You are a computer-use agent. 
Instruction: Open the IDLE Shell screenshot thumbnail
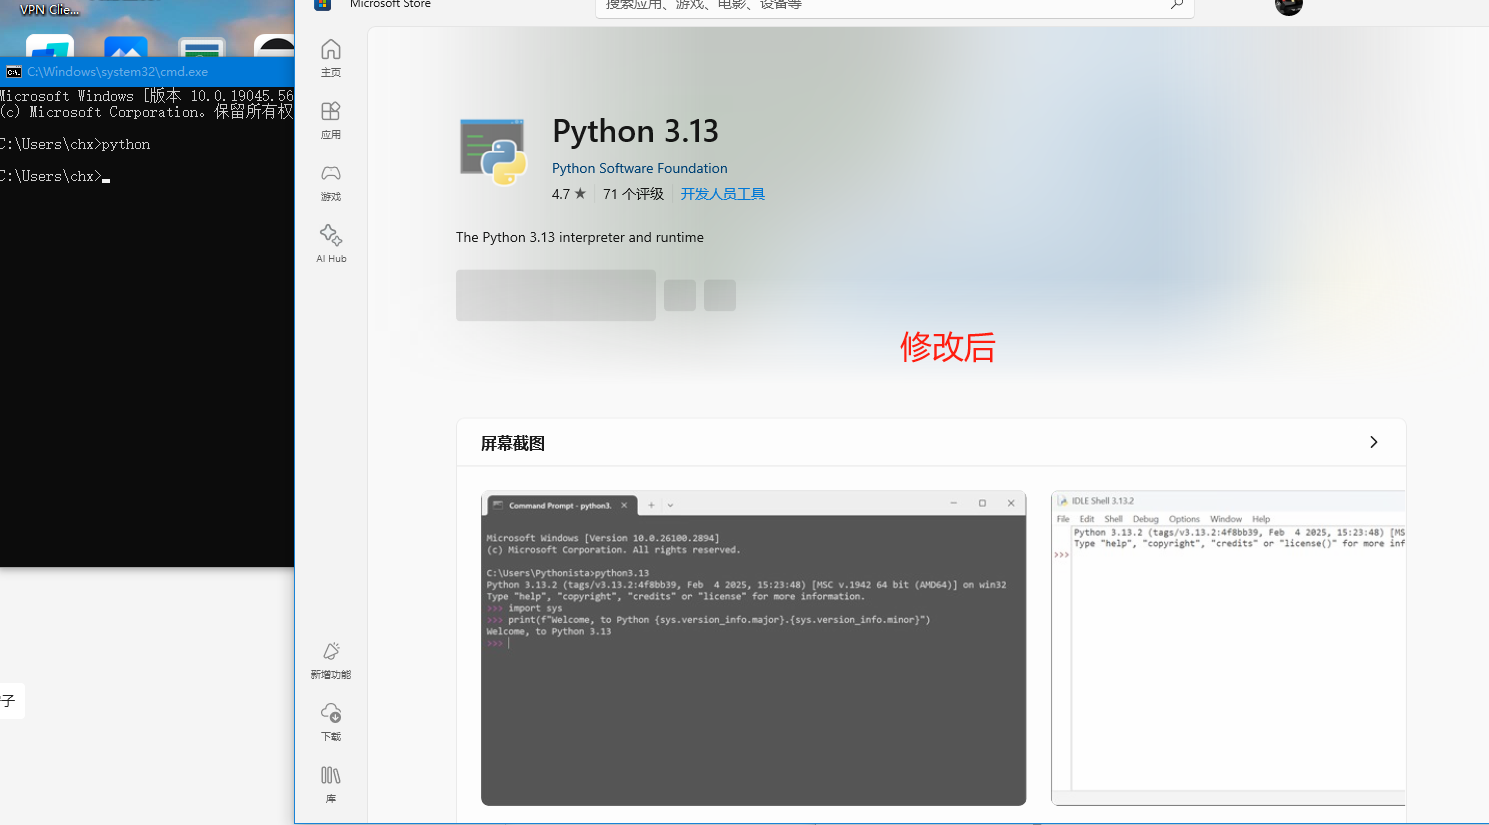click(1228, 648)
